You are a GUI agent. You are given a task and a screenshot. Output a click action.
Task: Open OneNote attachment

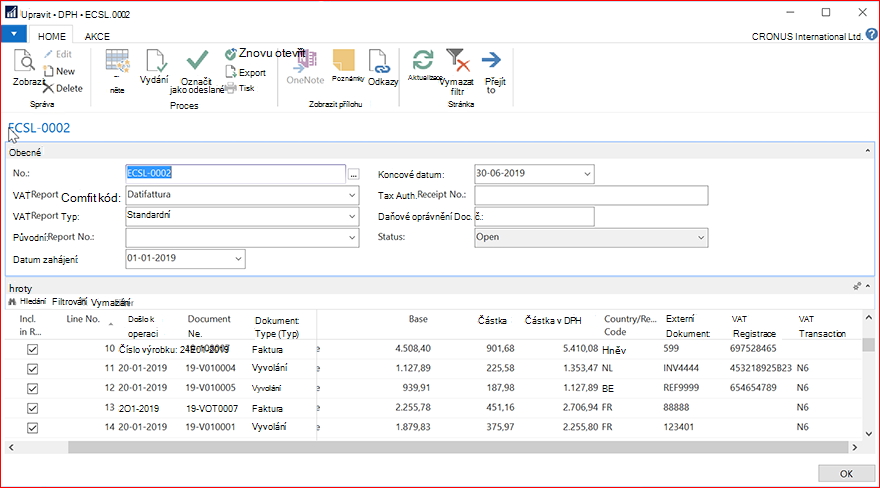(x=305, y=61)
